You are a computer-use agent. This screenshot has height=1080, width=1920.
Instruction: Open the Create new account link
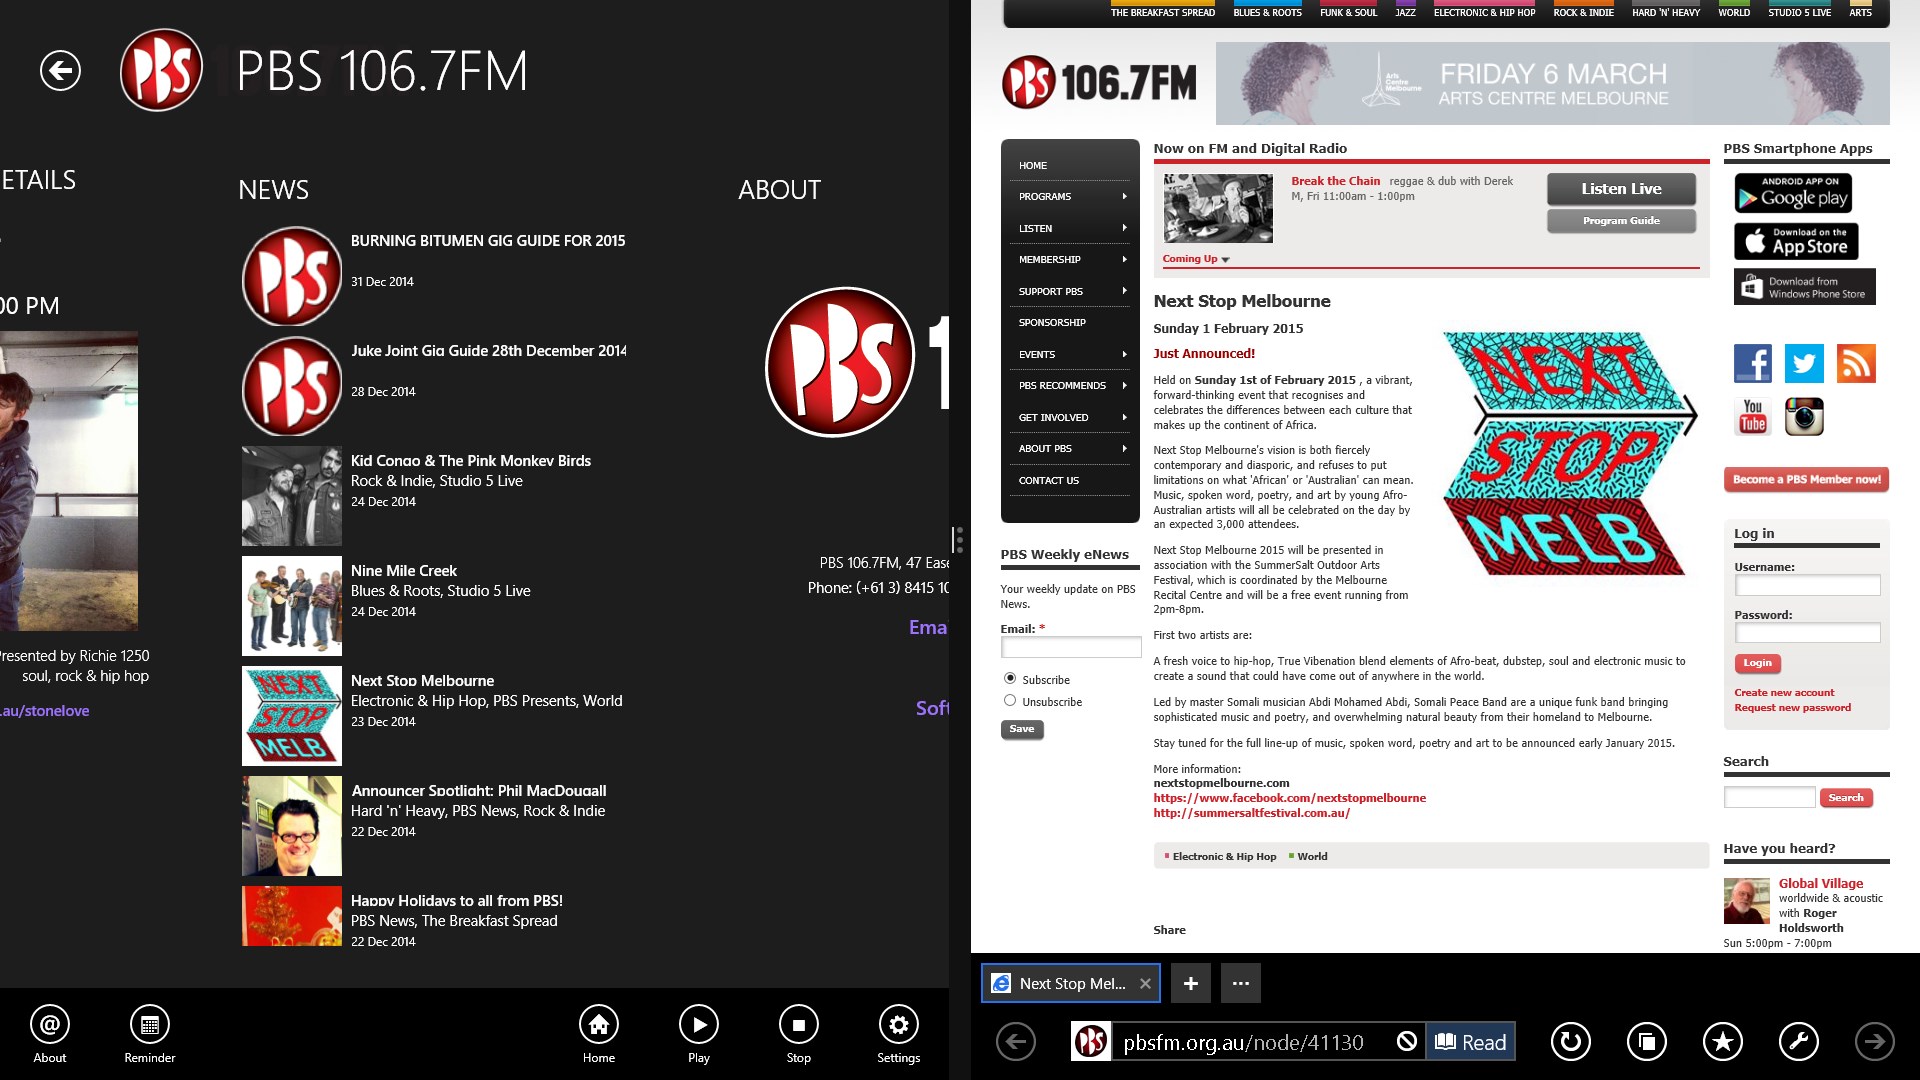(1784, 692)
